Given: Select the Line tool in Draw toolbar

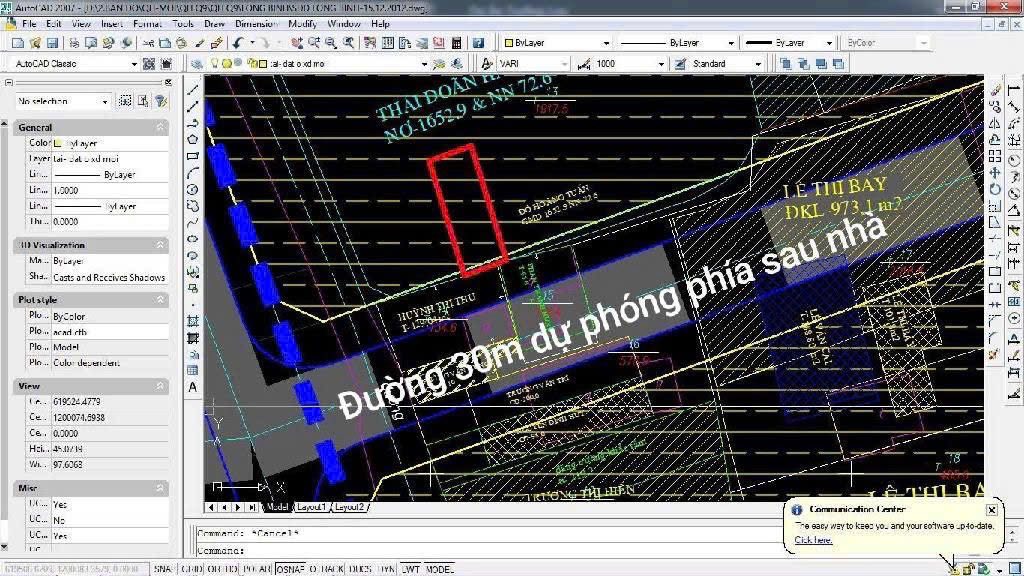Looking at the screenshot, I should [192, 91].
